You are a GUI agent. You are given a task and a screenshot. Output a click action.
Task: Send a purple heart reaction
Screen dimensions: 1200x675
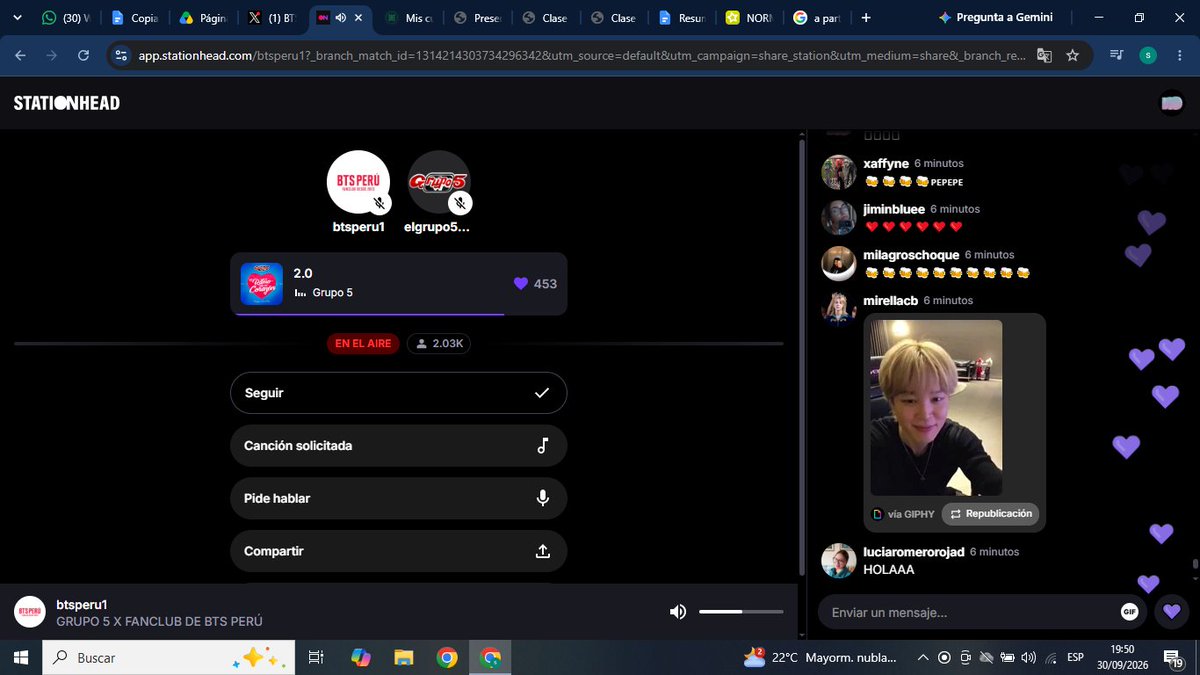1172,612
